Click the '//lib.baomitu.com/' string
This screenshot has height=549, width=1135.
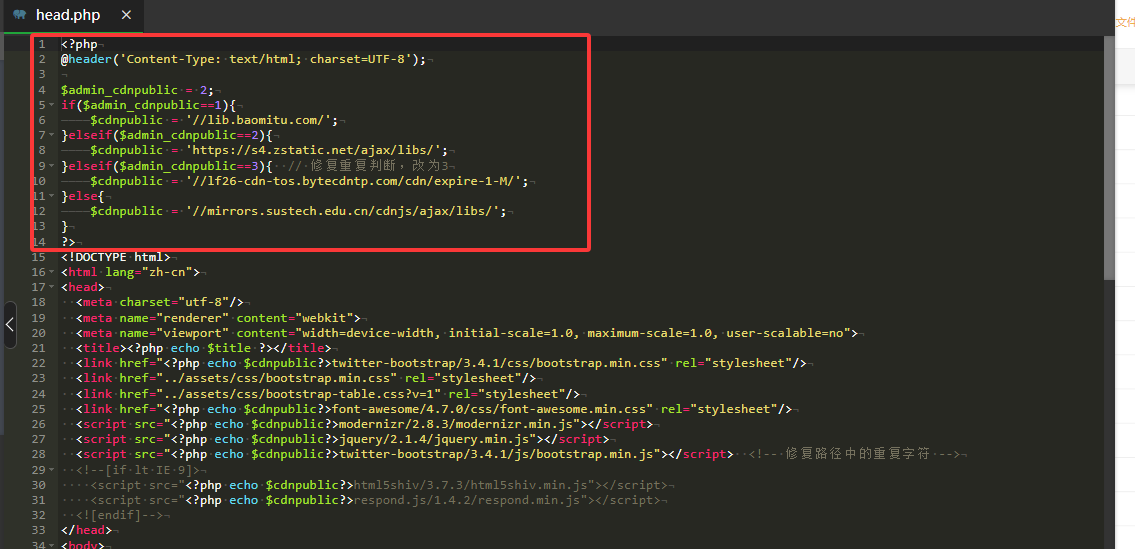[258, 120]
